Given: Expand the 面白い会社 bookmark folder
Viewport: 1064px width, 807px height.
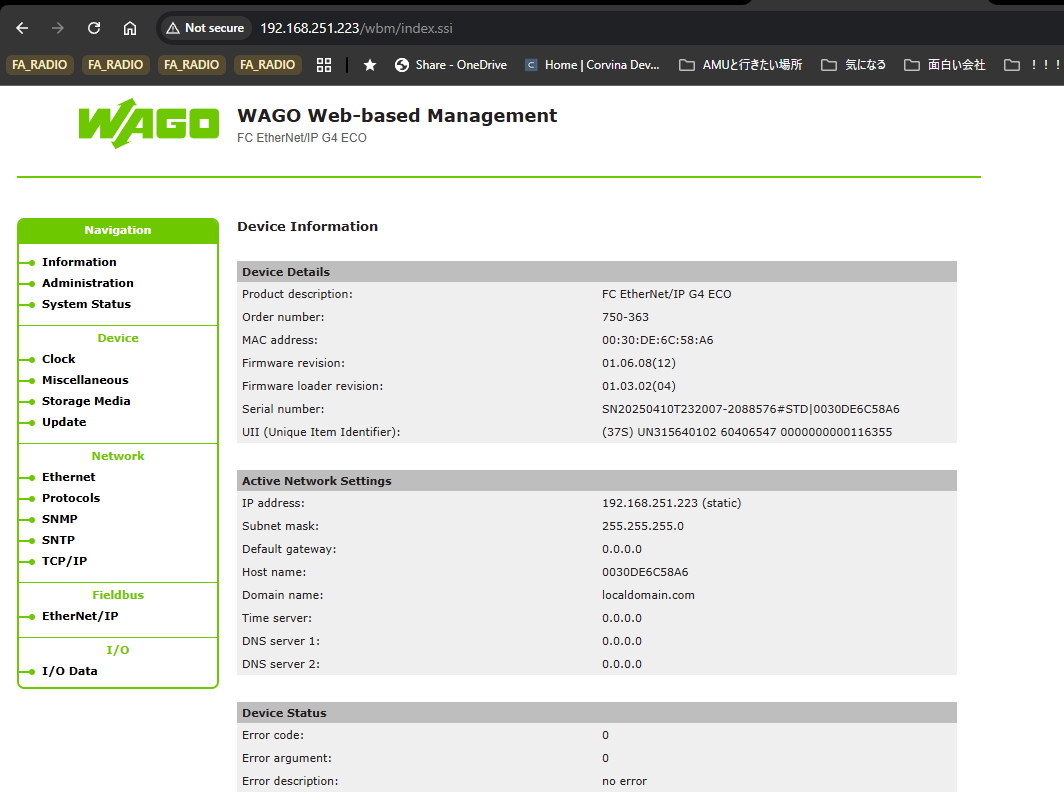Looking at the screenshot, I should pos(945,65).
